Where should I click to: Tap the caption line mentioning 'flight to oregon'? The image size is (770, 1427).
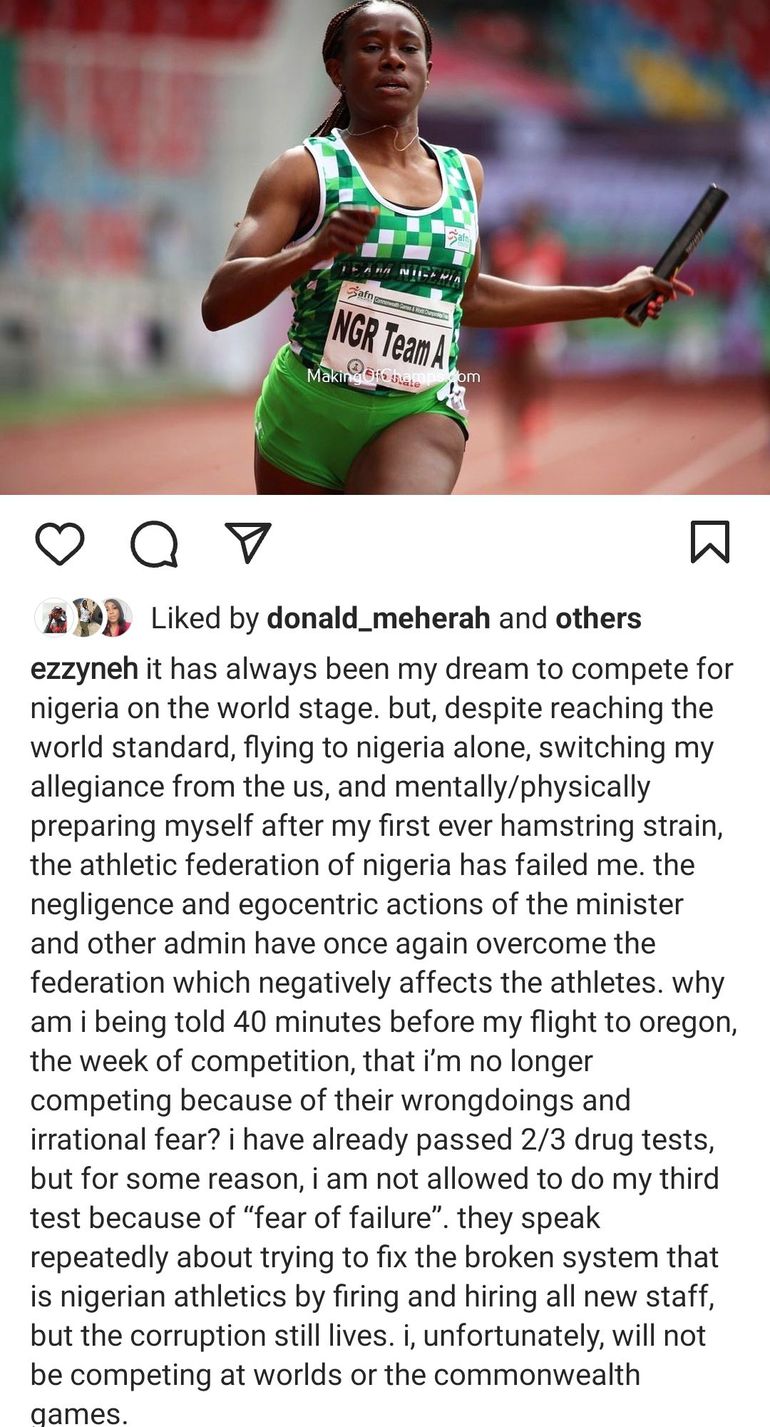point(384,1021)
